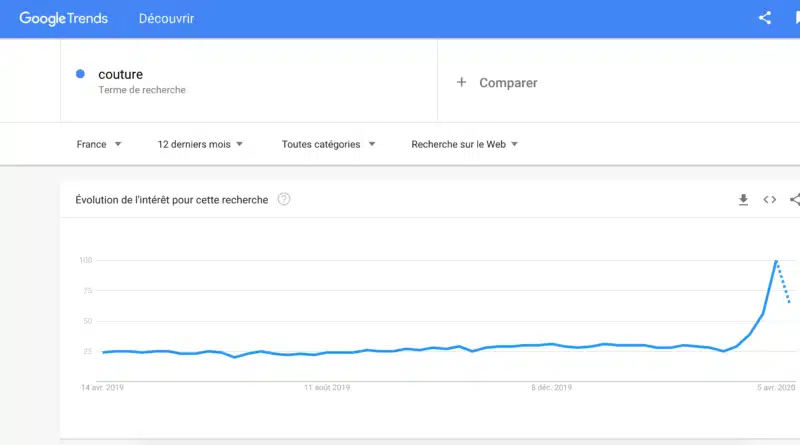Click the share icon in top header
Image resolution: width=800 pixels, height=445 pixels.
click(x=764, y=18)
